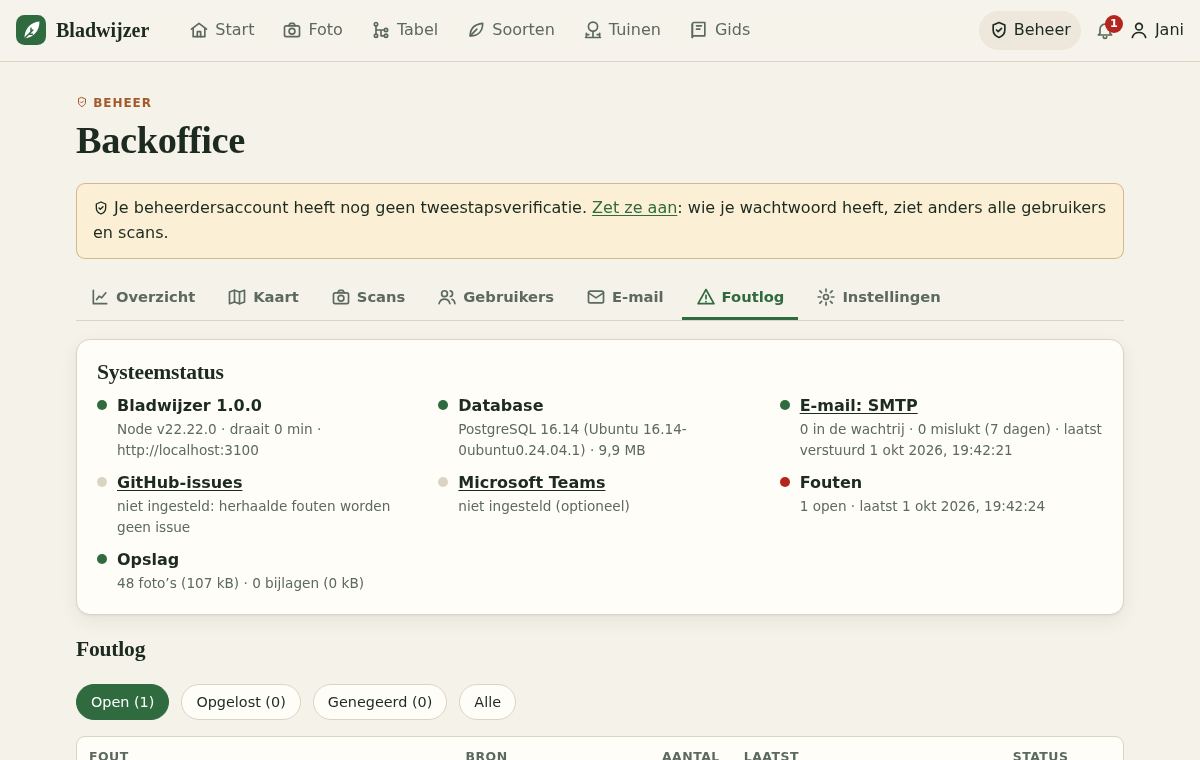The image size is (1200, 760).
Task: Click the 'Systeemstatus' heading
Action: (x=160, y=372)
